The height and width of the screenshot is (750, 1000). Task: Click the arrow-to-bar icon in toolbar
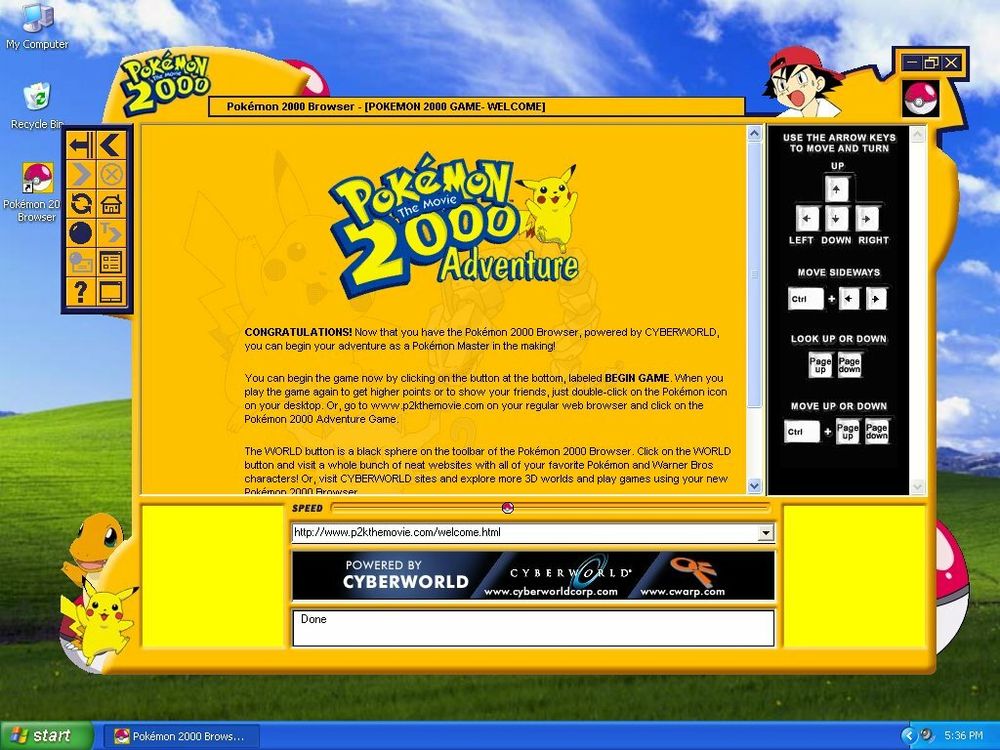point(81,145)
